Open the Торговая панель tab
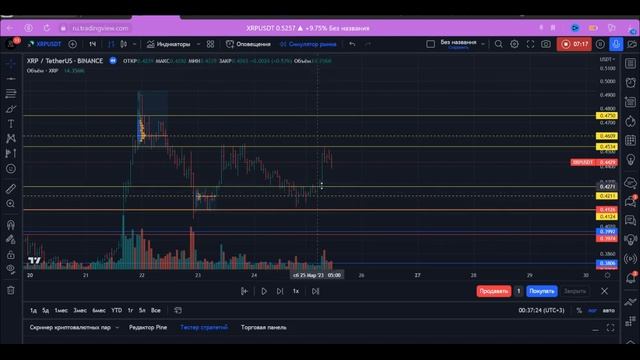The image size is (640, 360). [x=264, y=327]
